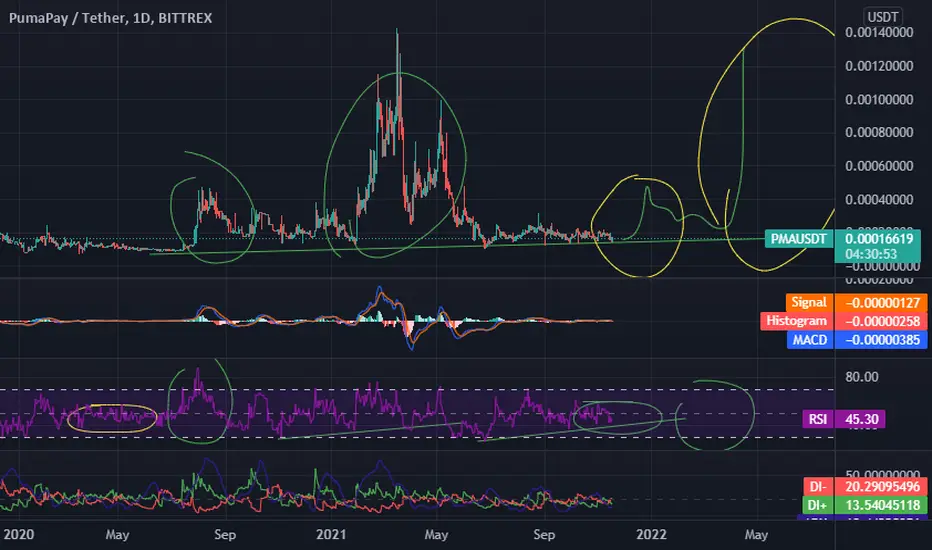Select the blue MACD indicator label
The height and width of the screenshot is (550, 932).
click(x=810, y=340)
